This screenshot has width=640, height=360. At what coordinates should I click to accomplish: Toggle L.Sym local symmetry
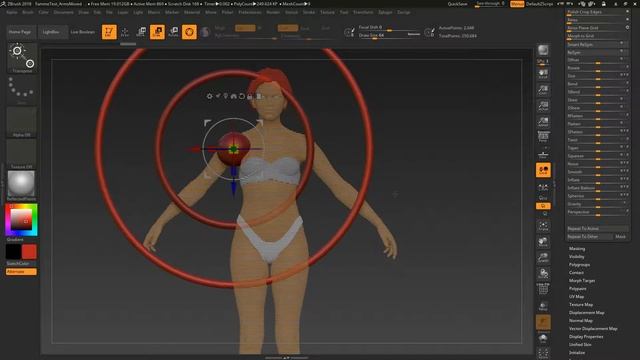[x=543, y=188]
